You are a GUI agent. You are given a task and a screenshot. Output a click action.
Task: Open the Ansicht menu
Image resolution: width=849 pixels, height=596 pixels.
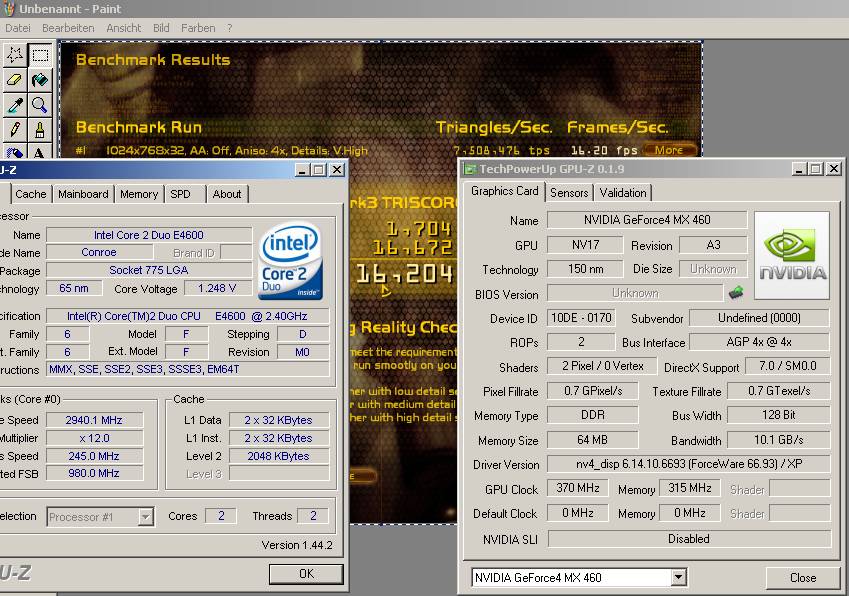[123, 28]
